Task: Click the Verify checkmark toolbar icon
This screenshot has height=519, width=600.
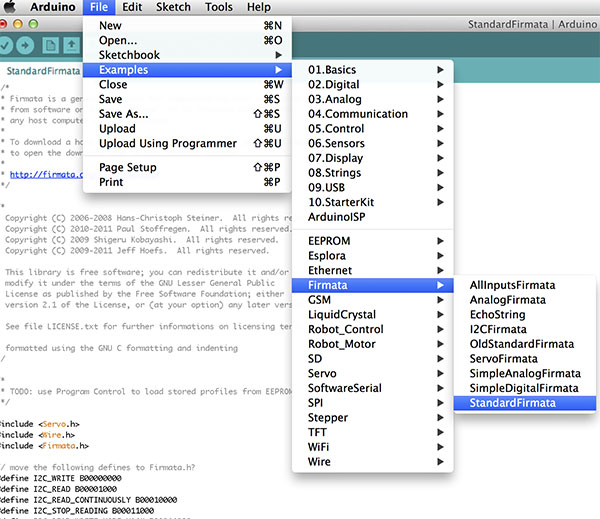Action: click(x=5, y=45)
